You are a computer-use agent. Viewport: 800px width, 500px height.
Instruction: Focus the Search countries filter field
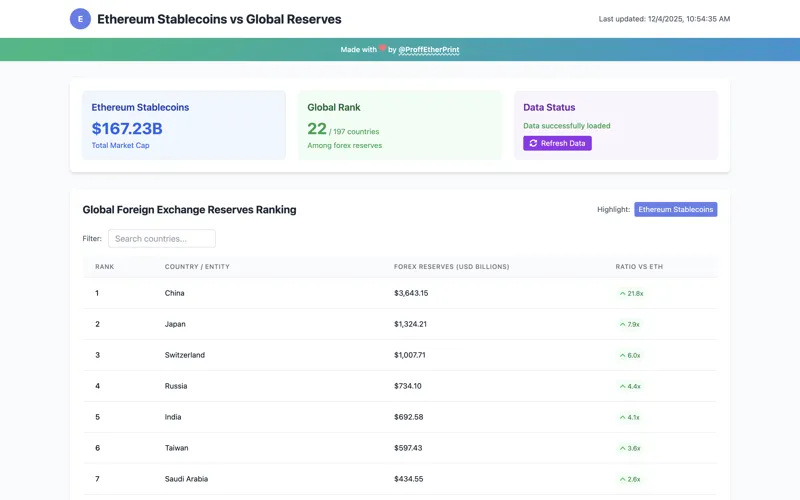pos(161,238)
